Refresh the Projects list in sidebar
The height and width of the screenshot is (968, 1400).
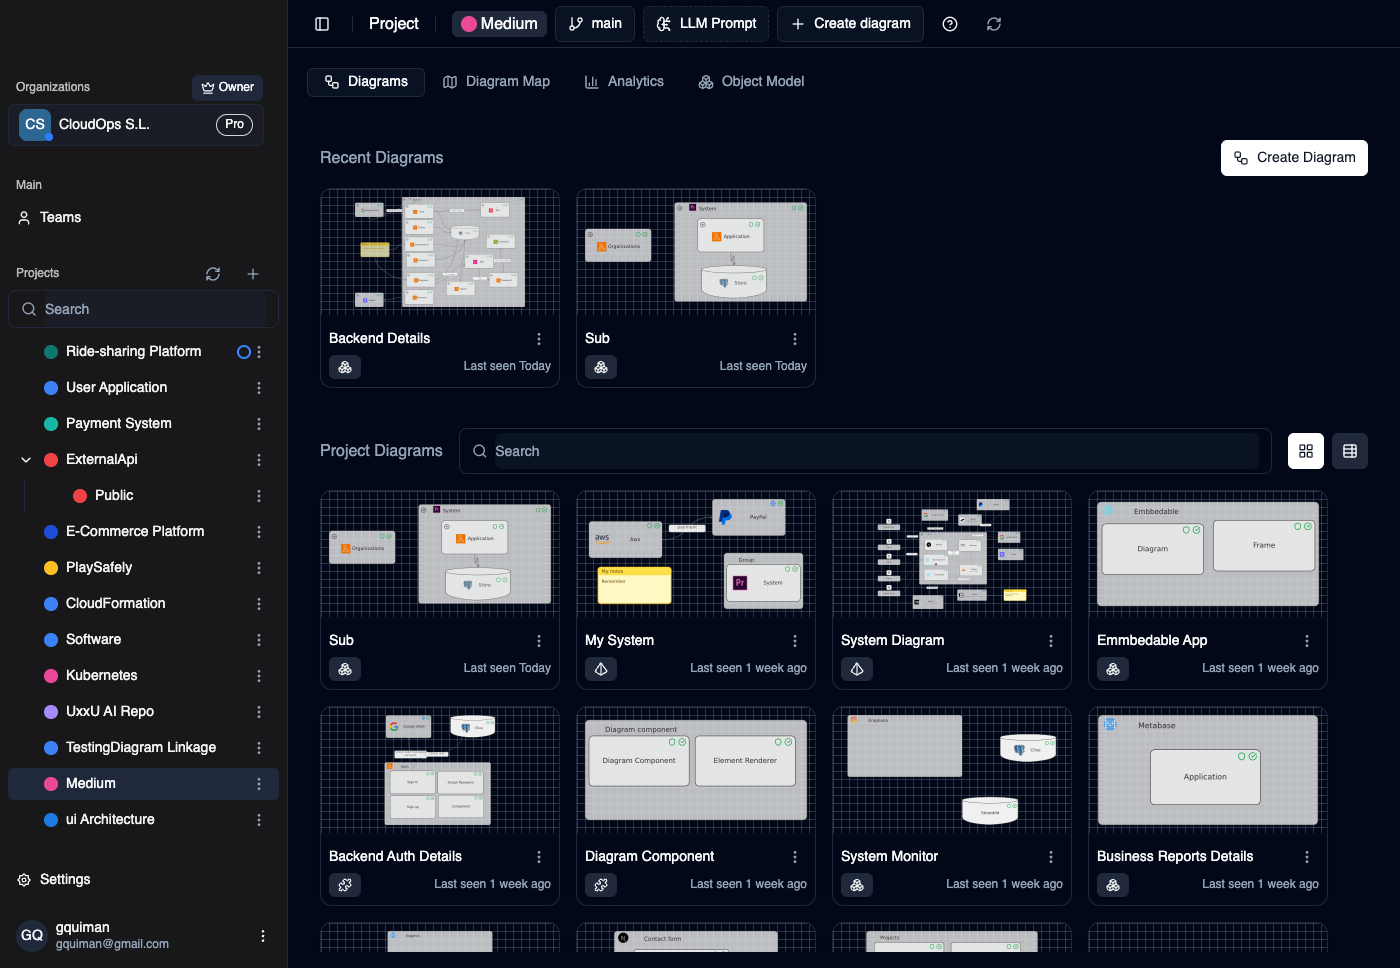point(213,274)
